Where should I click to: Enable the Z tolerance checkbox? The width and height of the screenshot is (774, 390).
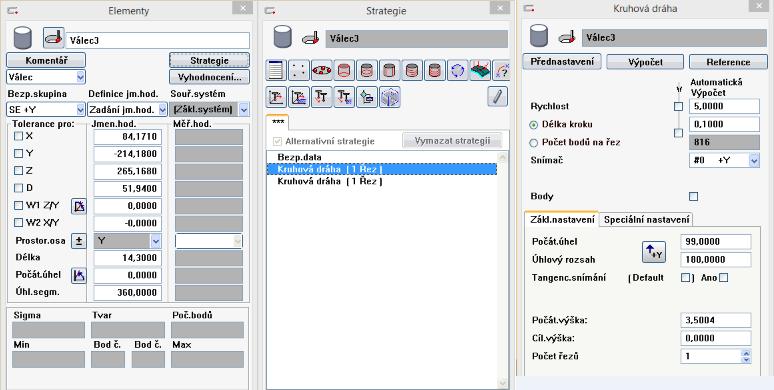(x=18, y=171)
